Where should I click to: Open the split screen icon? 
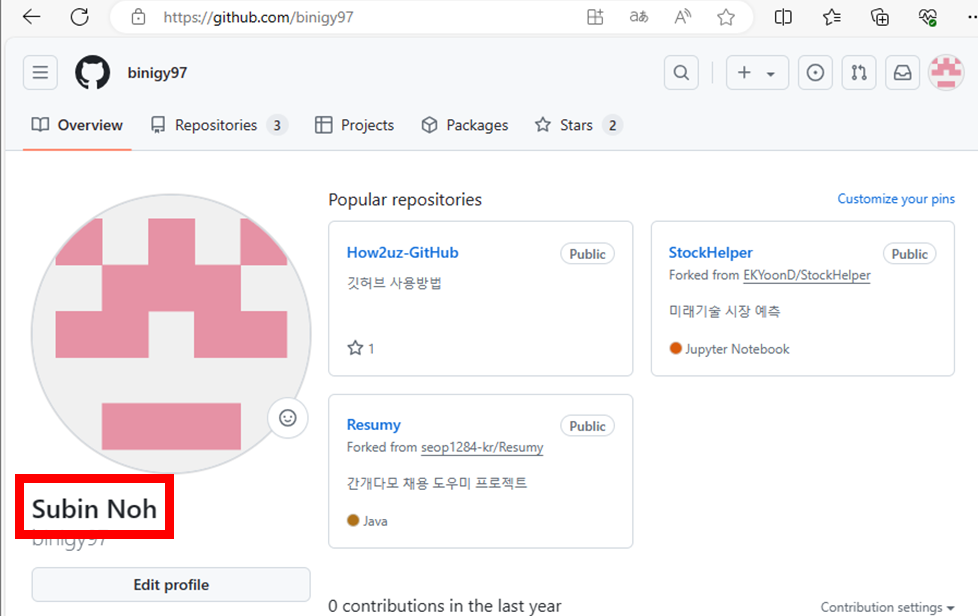click(x=783, y=17)
